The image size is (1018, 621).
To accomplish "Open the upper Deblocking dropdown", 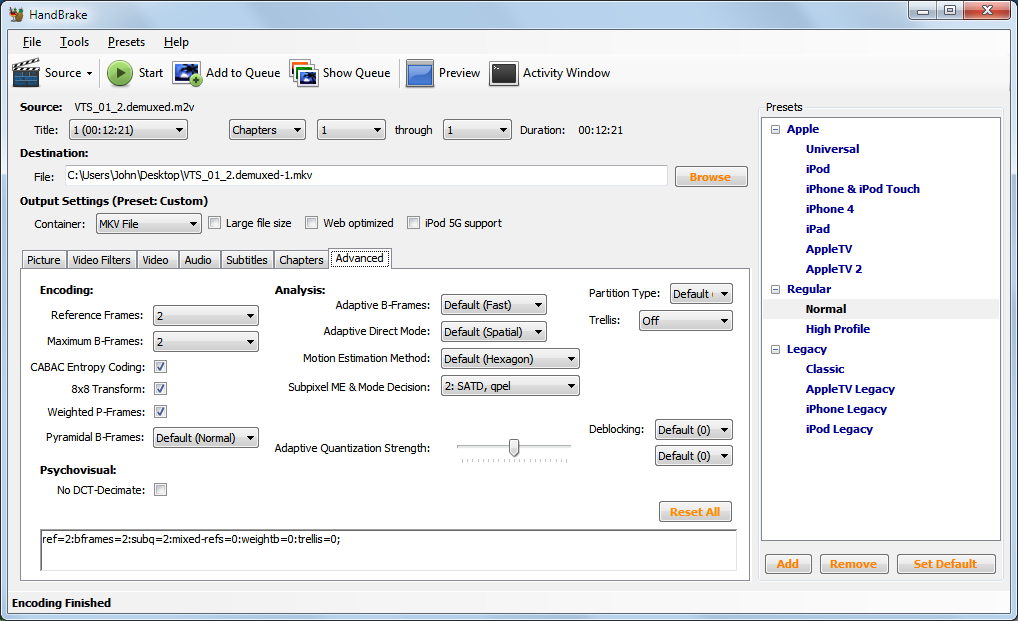I will [694, 430].
